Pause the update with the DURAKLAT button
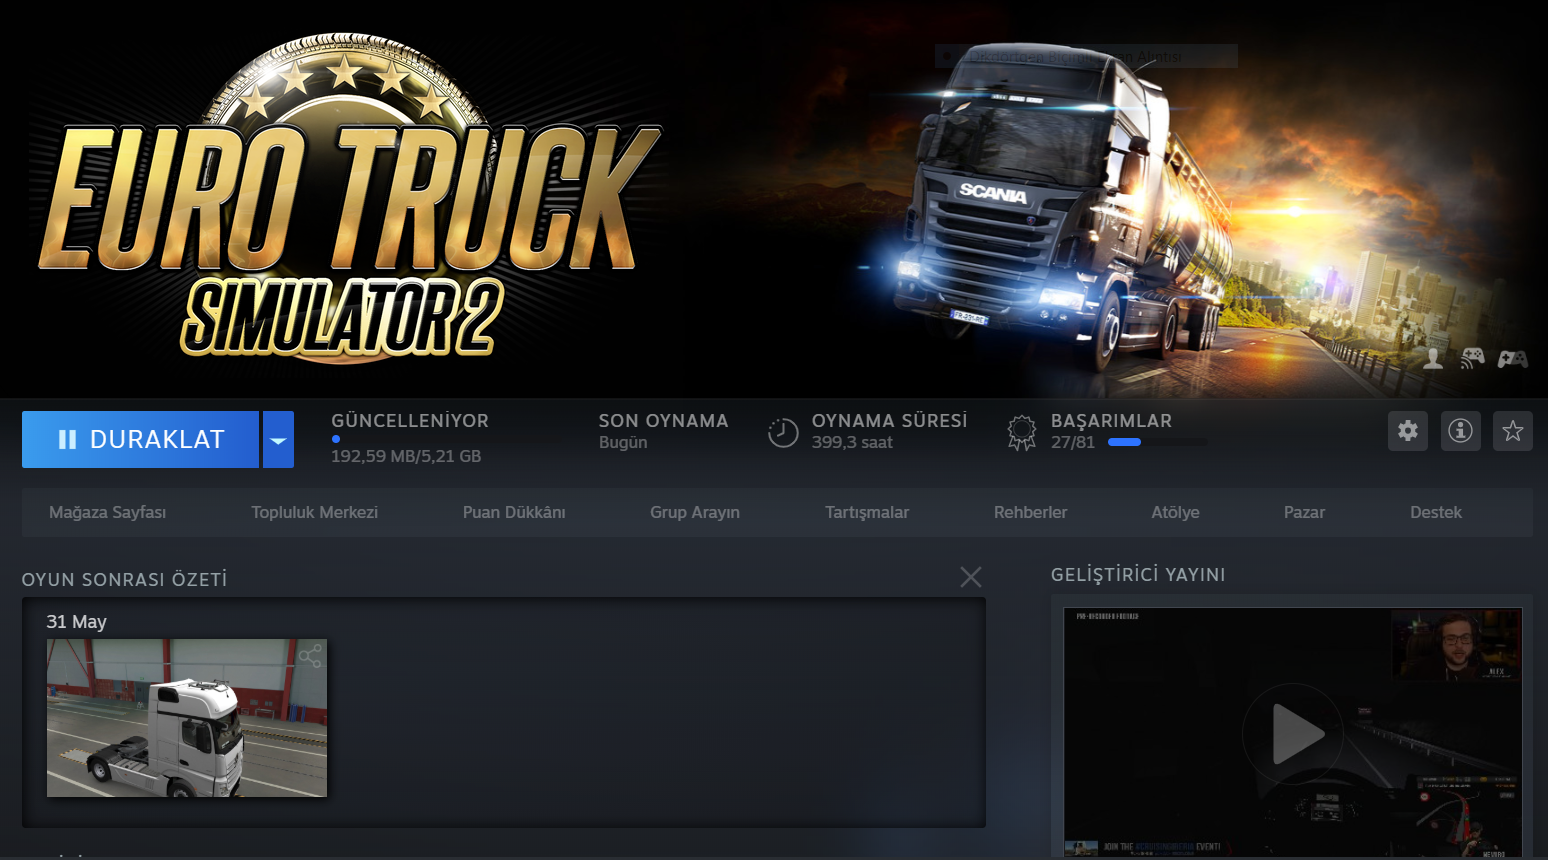This screenshot has width=1548, height=860. [x=140, y=439]
